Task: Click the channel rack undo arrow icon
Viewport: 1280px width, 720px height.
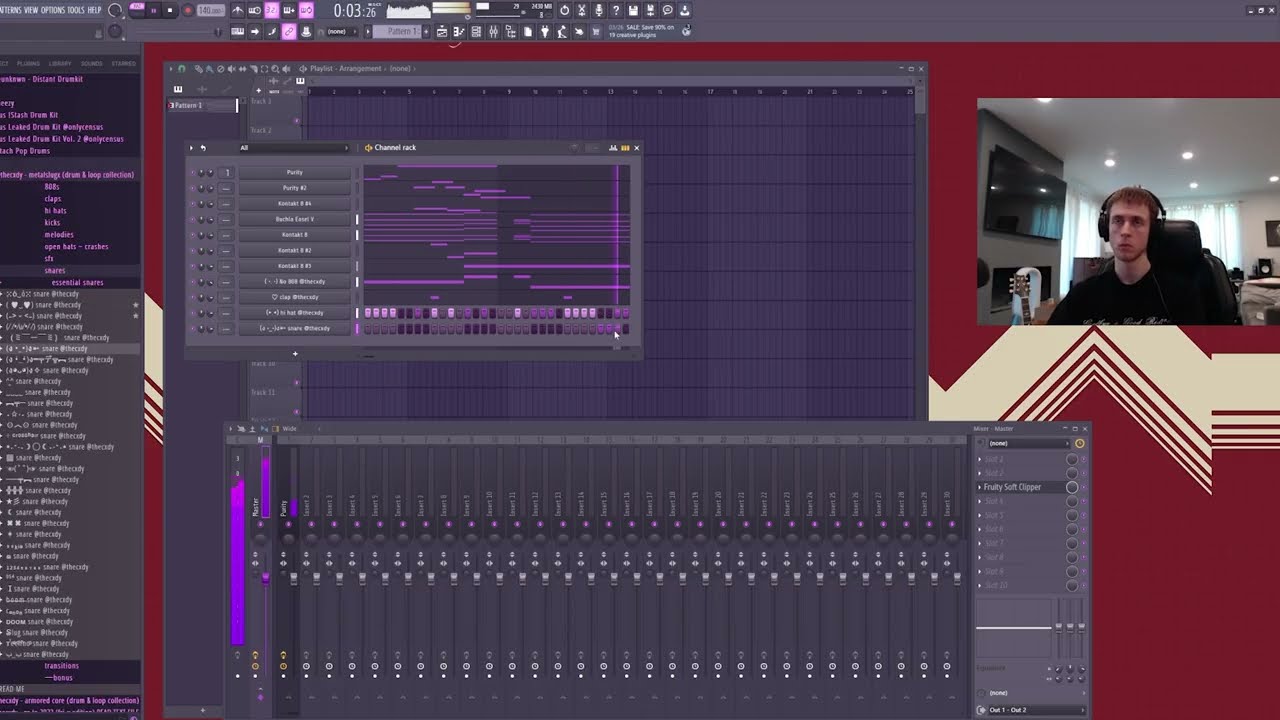Action: (203, 148)
